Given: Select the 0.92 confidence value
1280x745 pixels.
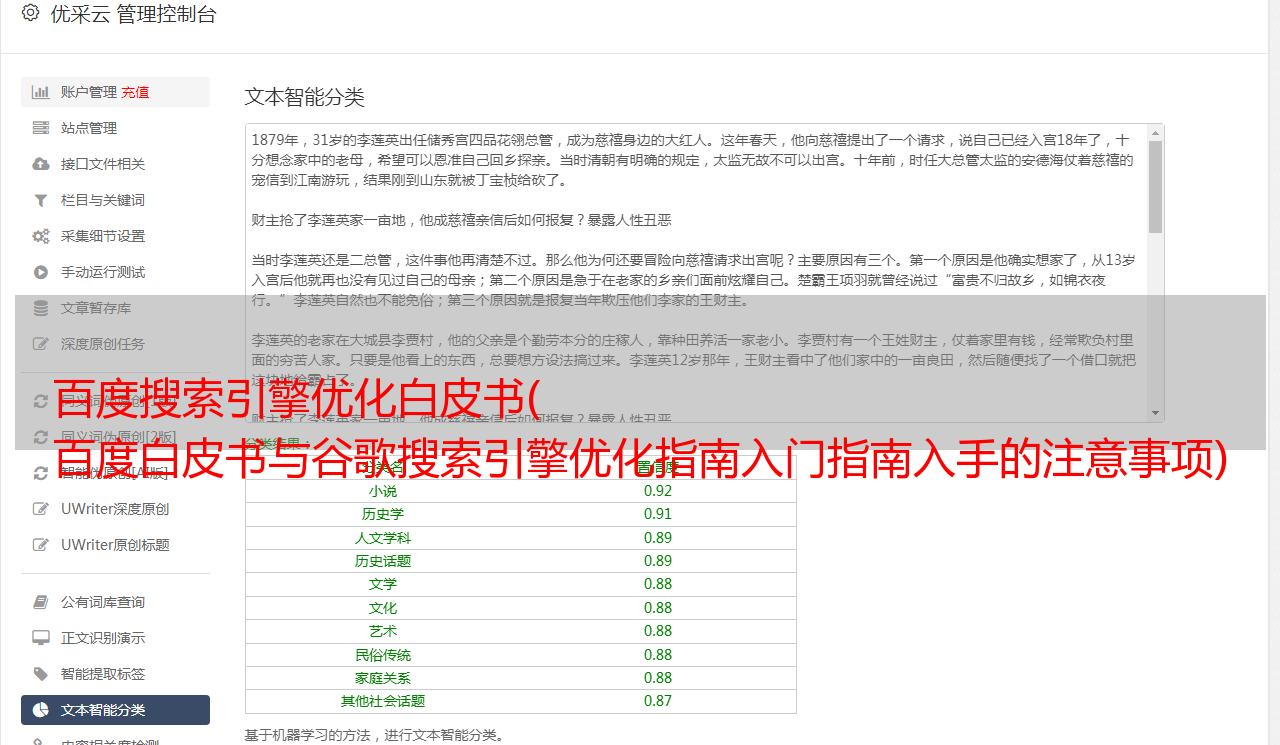Looking at the screenshot, I should click(658, 491).
